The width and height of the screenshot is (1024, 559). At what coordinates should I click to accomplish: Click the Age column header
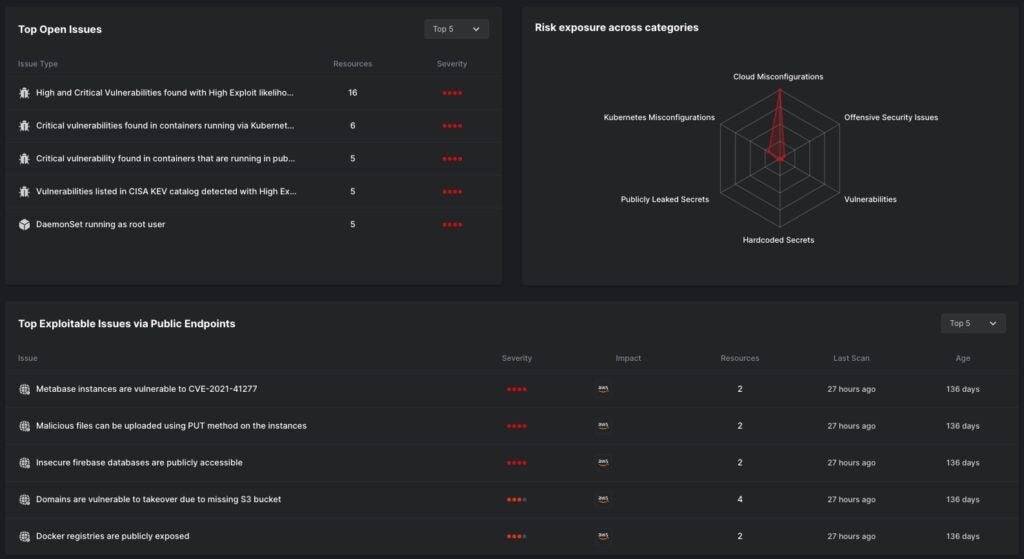tap(962, 358)
